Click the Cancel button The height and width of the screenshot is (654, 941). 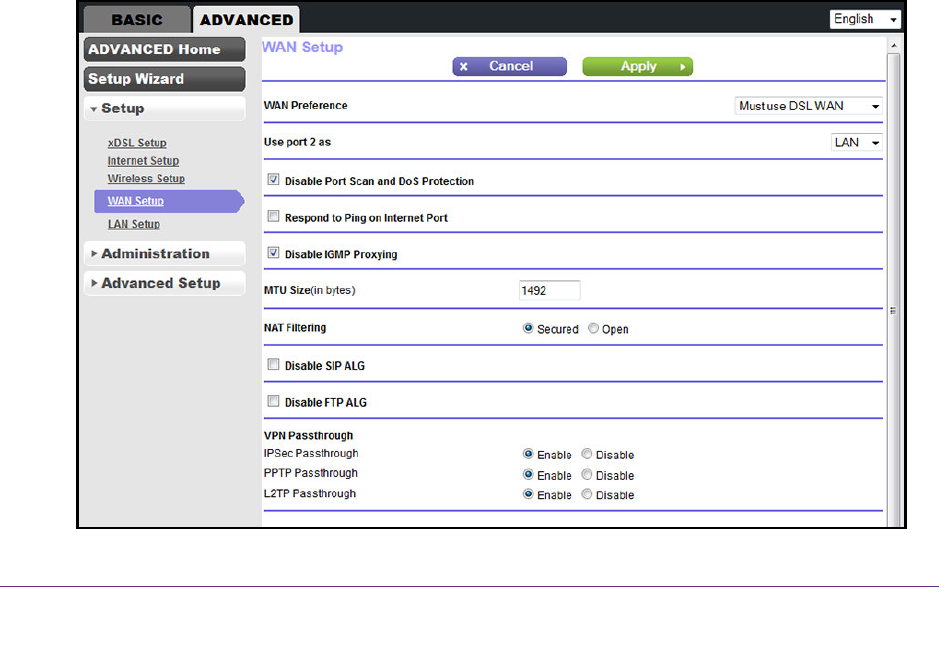coord(509,67)
